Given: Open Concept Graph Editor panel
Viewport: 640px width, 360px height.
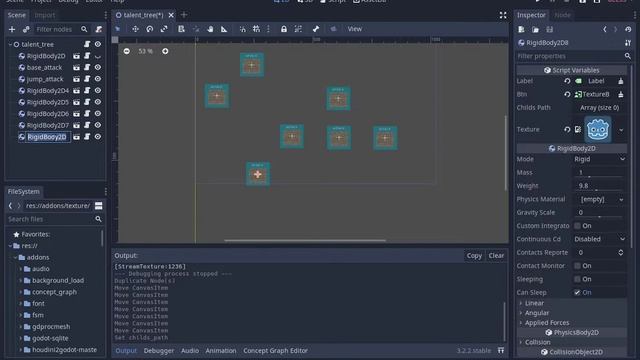Looking at the screenshot, I should pos(276,351).
